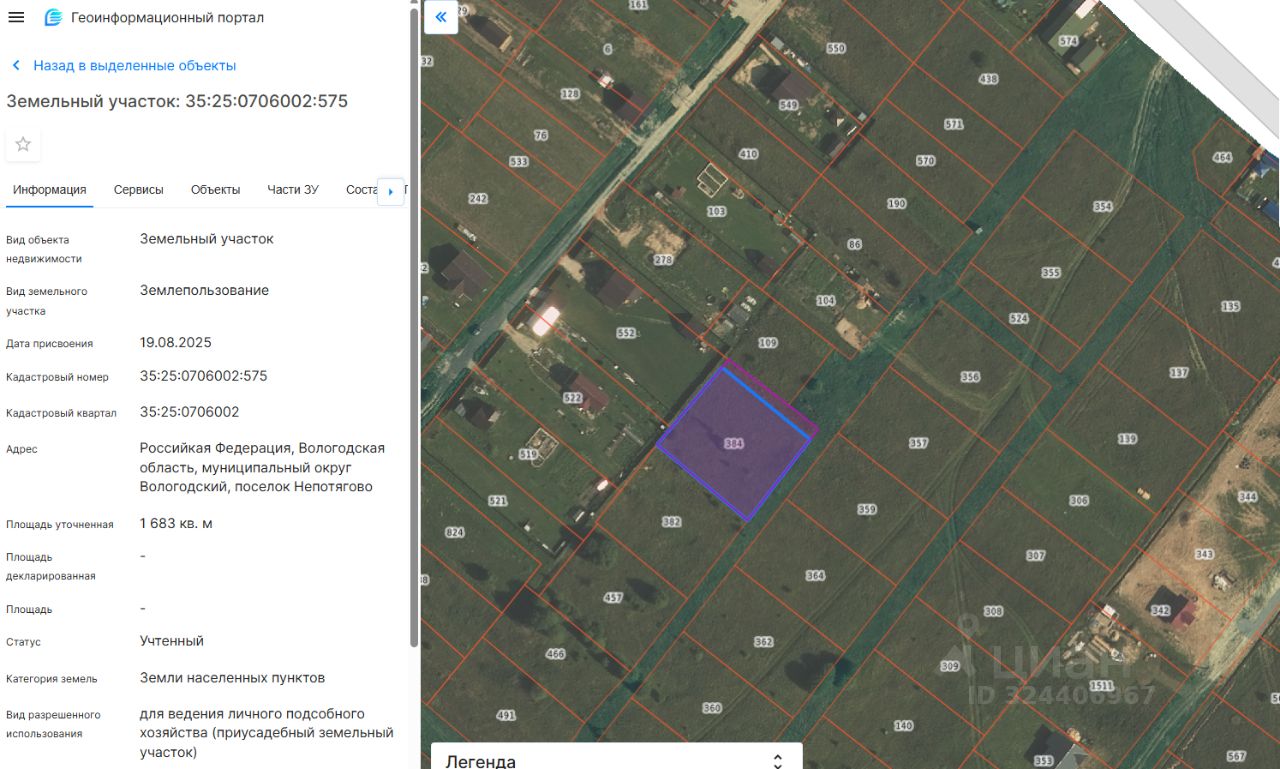Select parcel 190 on the map
1280x769 pixels.
pyautogui.click(x=896, y=204)
